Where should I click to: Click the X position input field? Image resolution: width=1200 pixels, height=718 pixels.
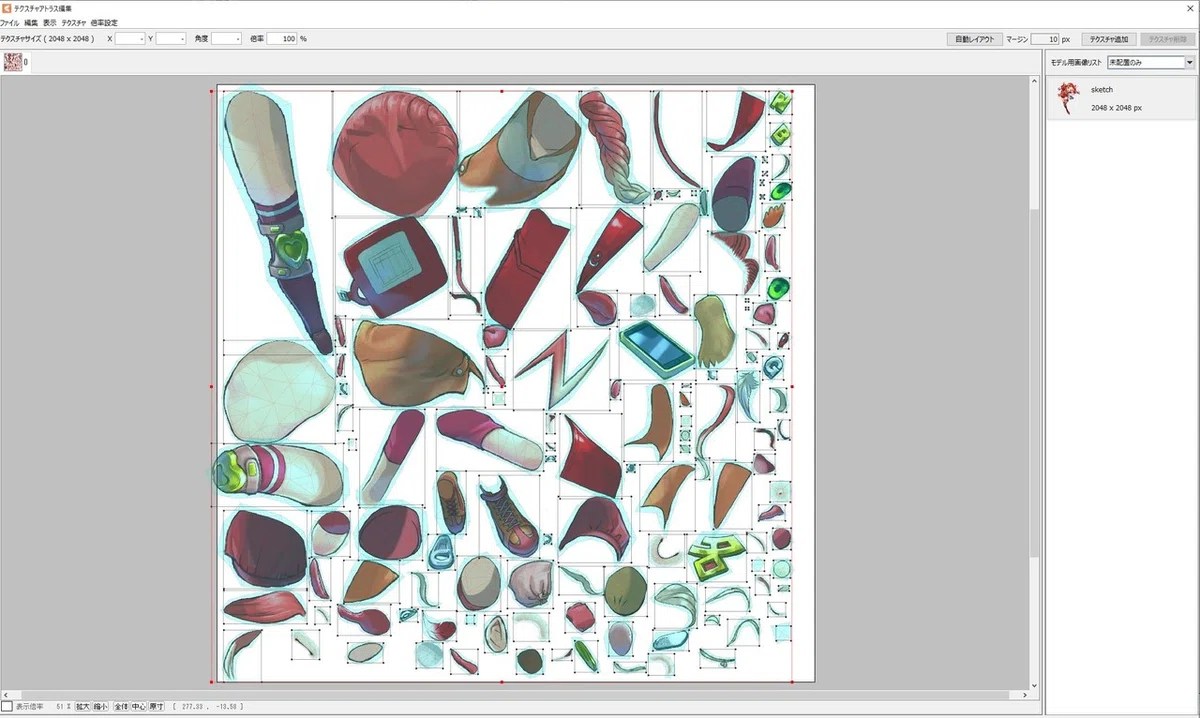pos(130,38)
